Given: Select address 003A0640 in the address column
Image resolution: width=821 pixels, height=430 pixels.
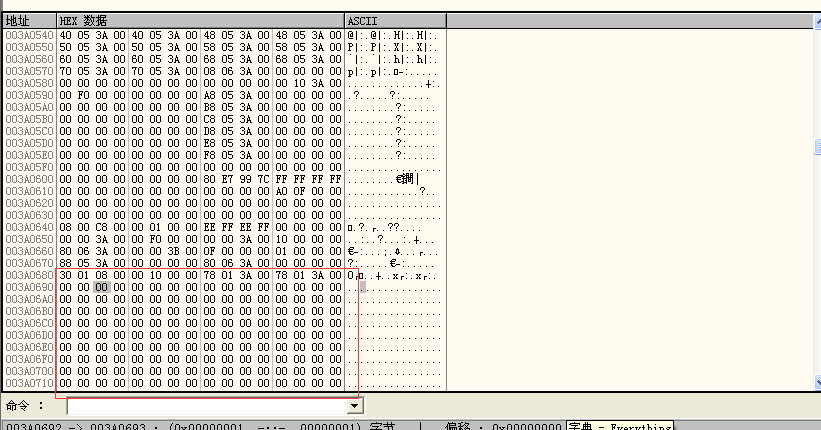Looking at the screenshot, I should click(x=29, y=227).
